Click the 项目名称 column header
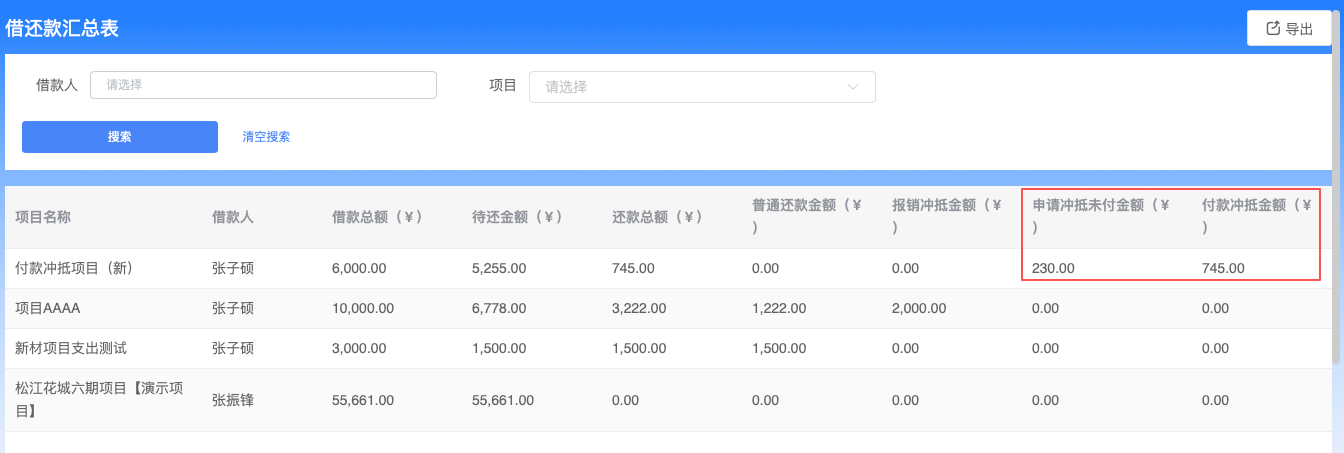1344x453 pixels. [x=43, y=217]
